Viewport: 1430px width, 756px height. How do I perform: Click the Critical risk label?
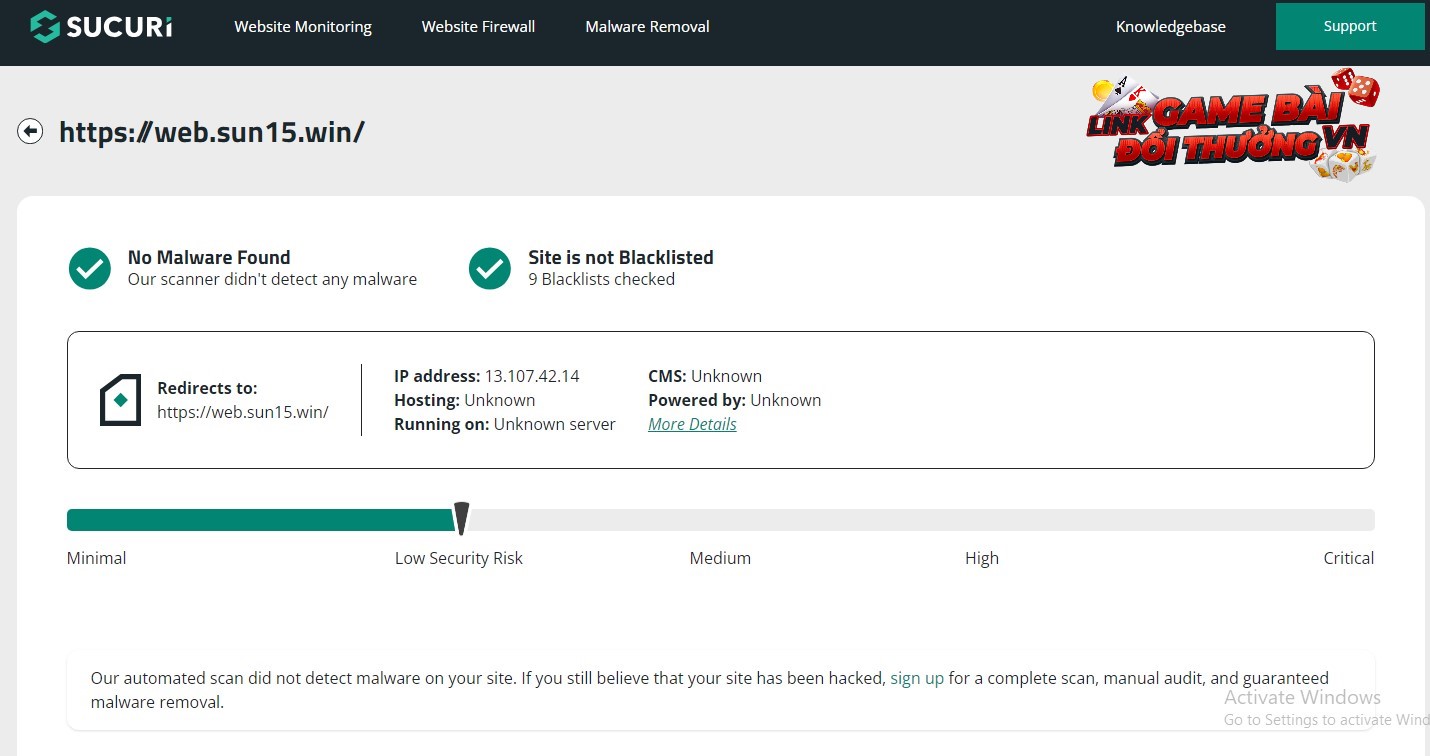pos(1349,558)
